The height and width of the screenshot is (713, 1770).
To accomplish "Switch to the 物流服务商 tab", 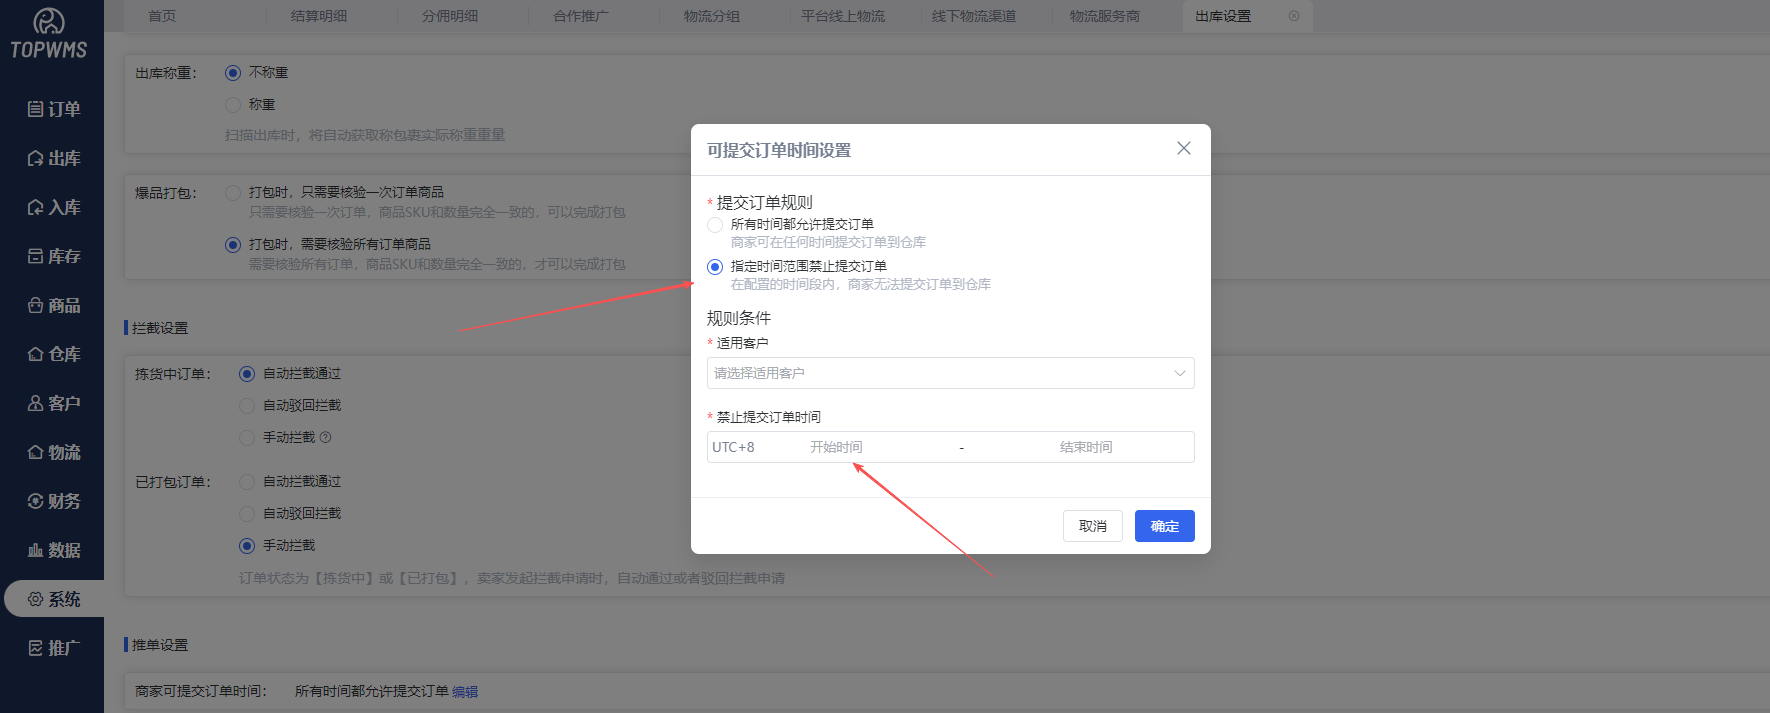I will [x=1105, y=16].
